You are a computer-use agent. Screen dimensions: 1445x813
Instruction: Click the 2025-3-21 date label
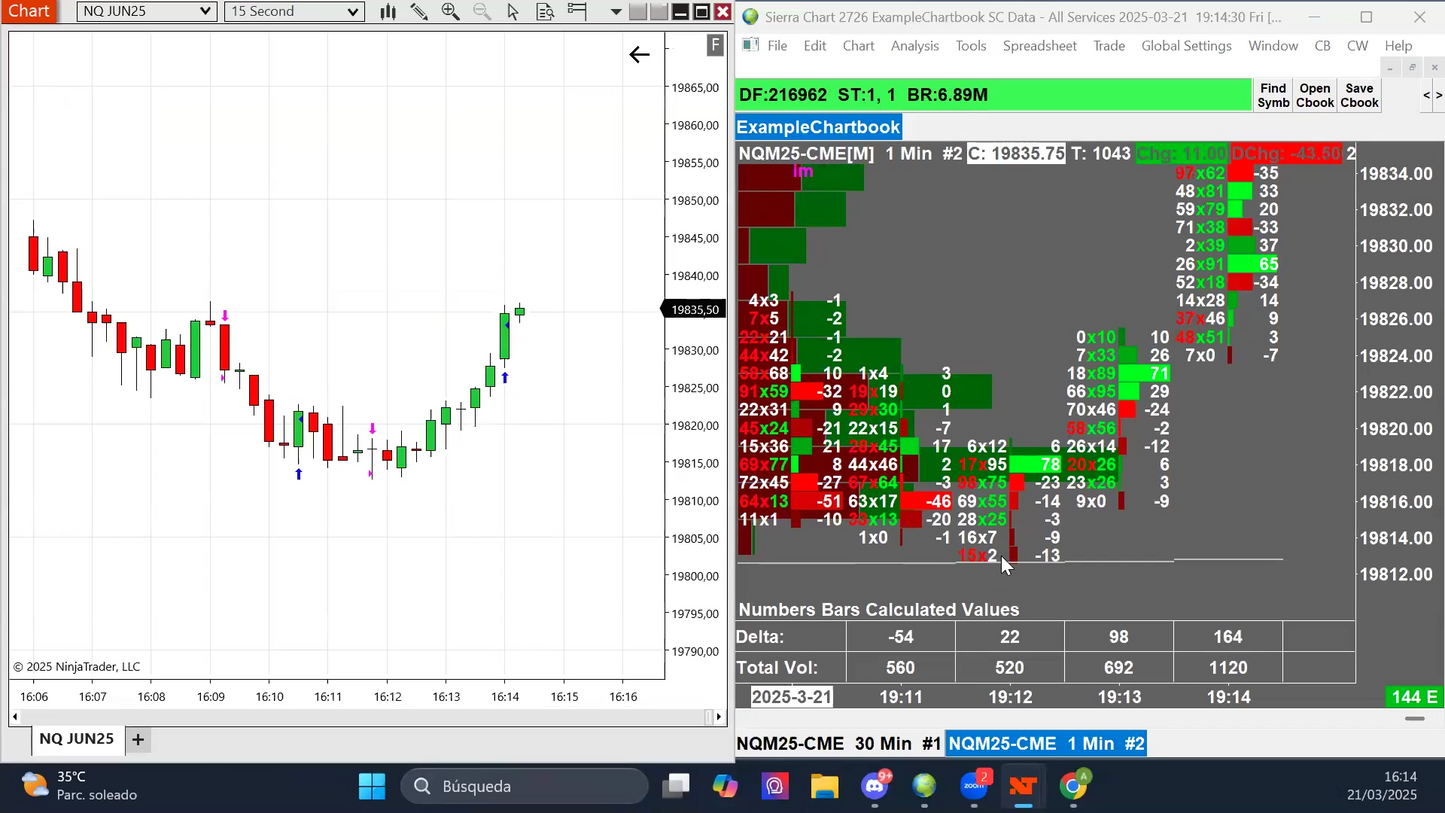792,697
